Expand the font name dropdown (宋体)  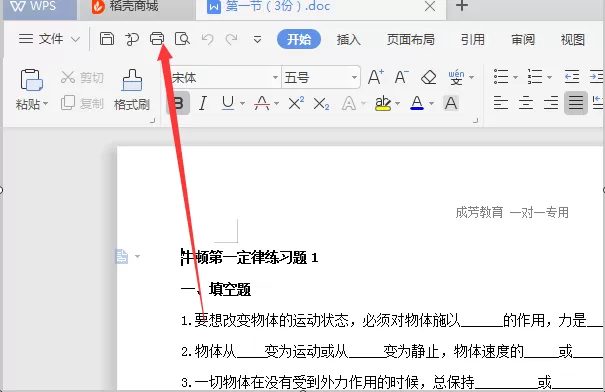pyautogui.click(x=275, y=77)
